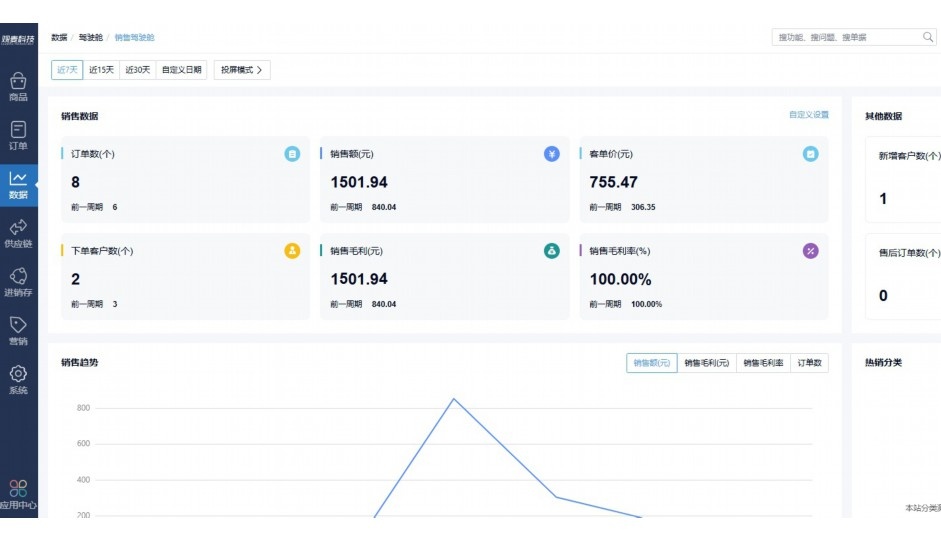Switch date range to 近30天
The width and height of the screenshot is (941, 541).
[137, 70]
